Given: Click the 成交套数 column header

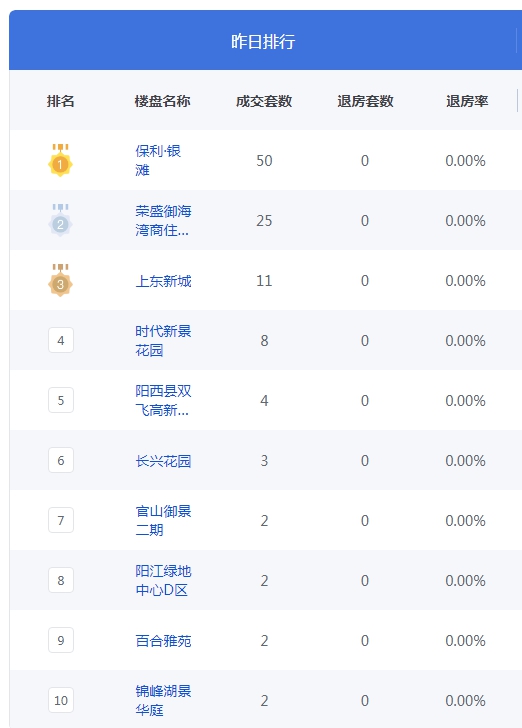Looking at the screenshot, I should coord(264,101).
